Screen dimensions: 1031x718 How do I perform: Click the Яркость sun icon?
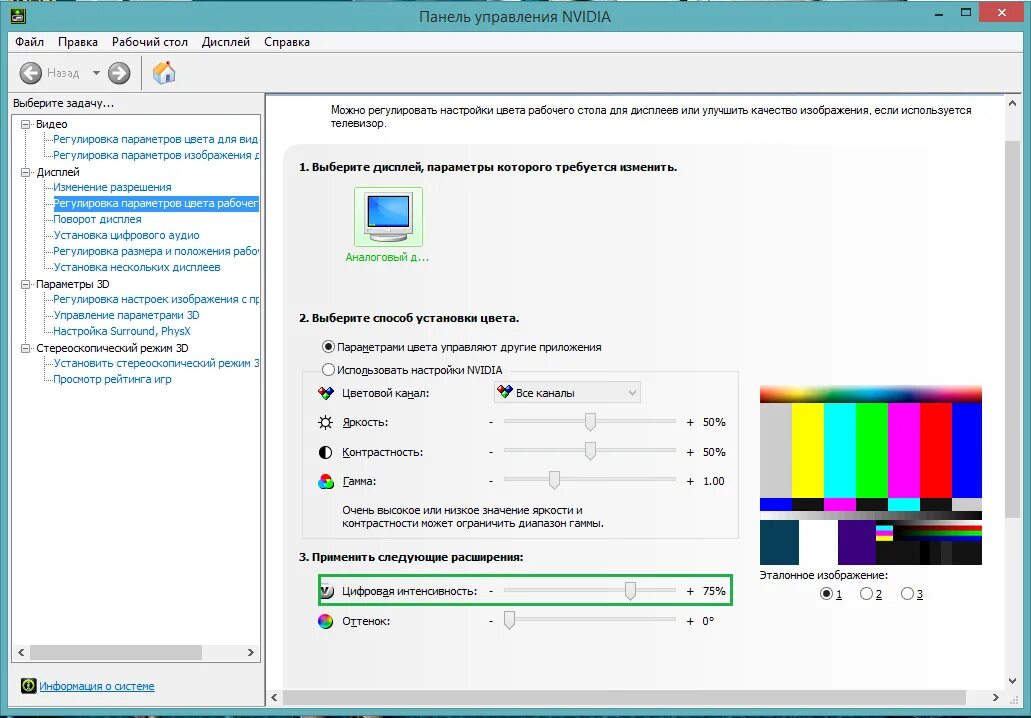coord(325,422)
